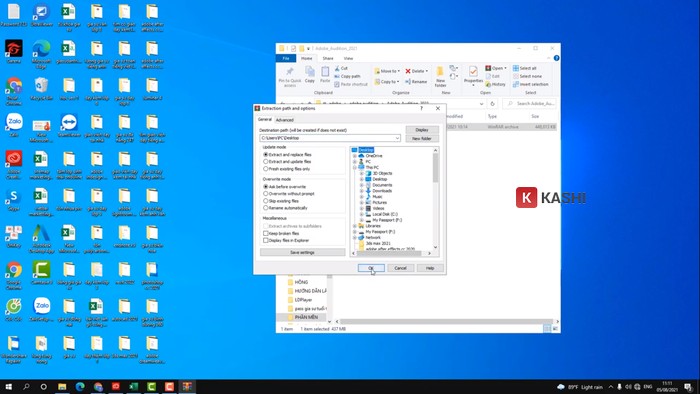This screenshot has height=394, width=700.
Task: Select the Skype desktop icon
Action: coord(14,199)
